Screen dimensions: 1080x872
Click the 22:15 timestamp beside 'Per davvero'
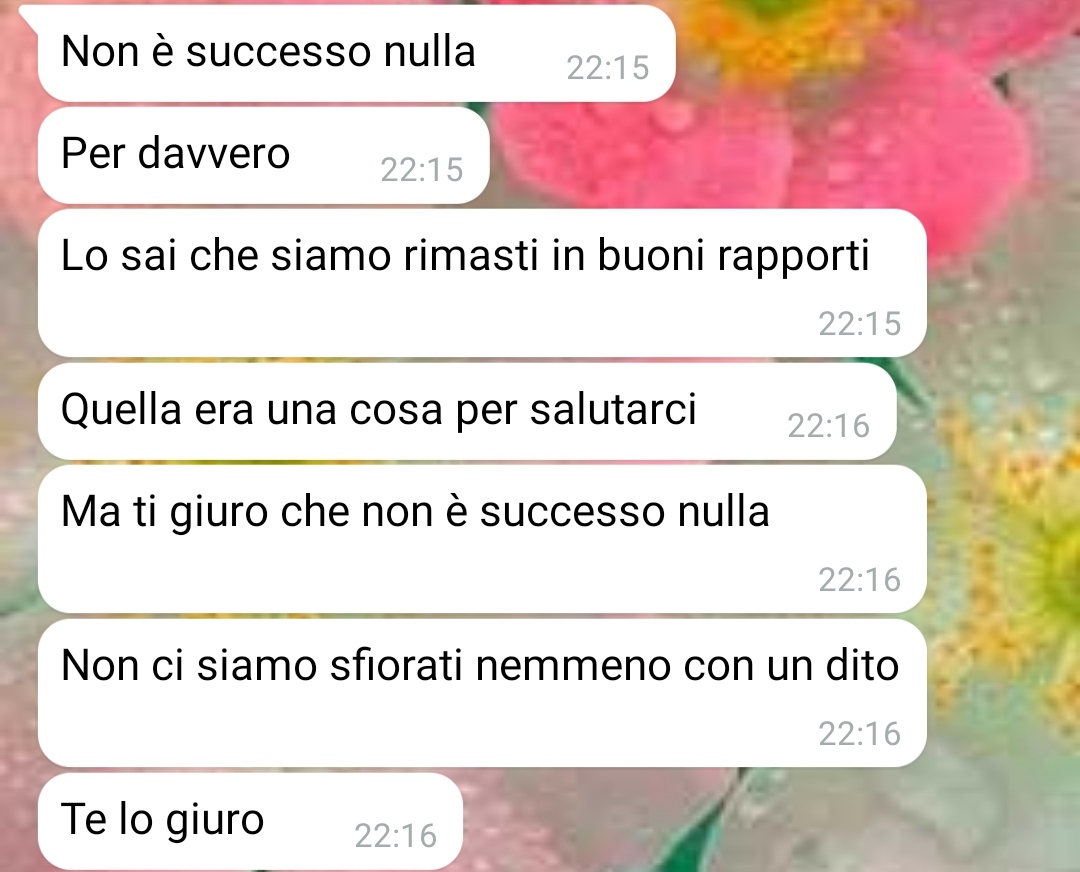tap(422, 170)
